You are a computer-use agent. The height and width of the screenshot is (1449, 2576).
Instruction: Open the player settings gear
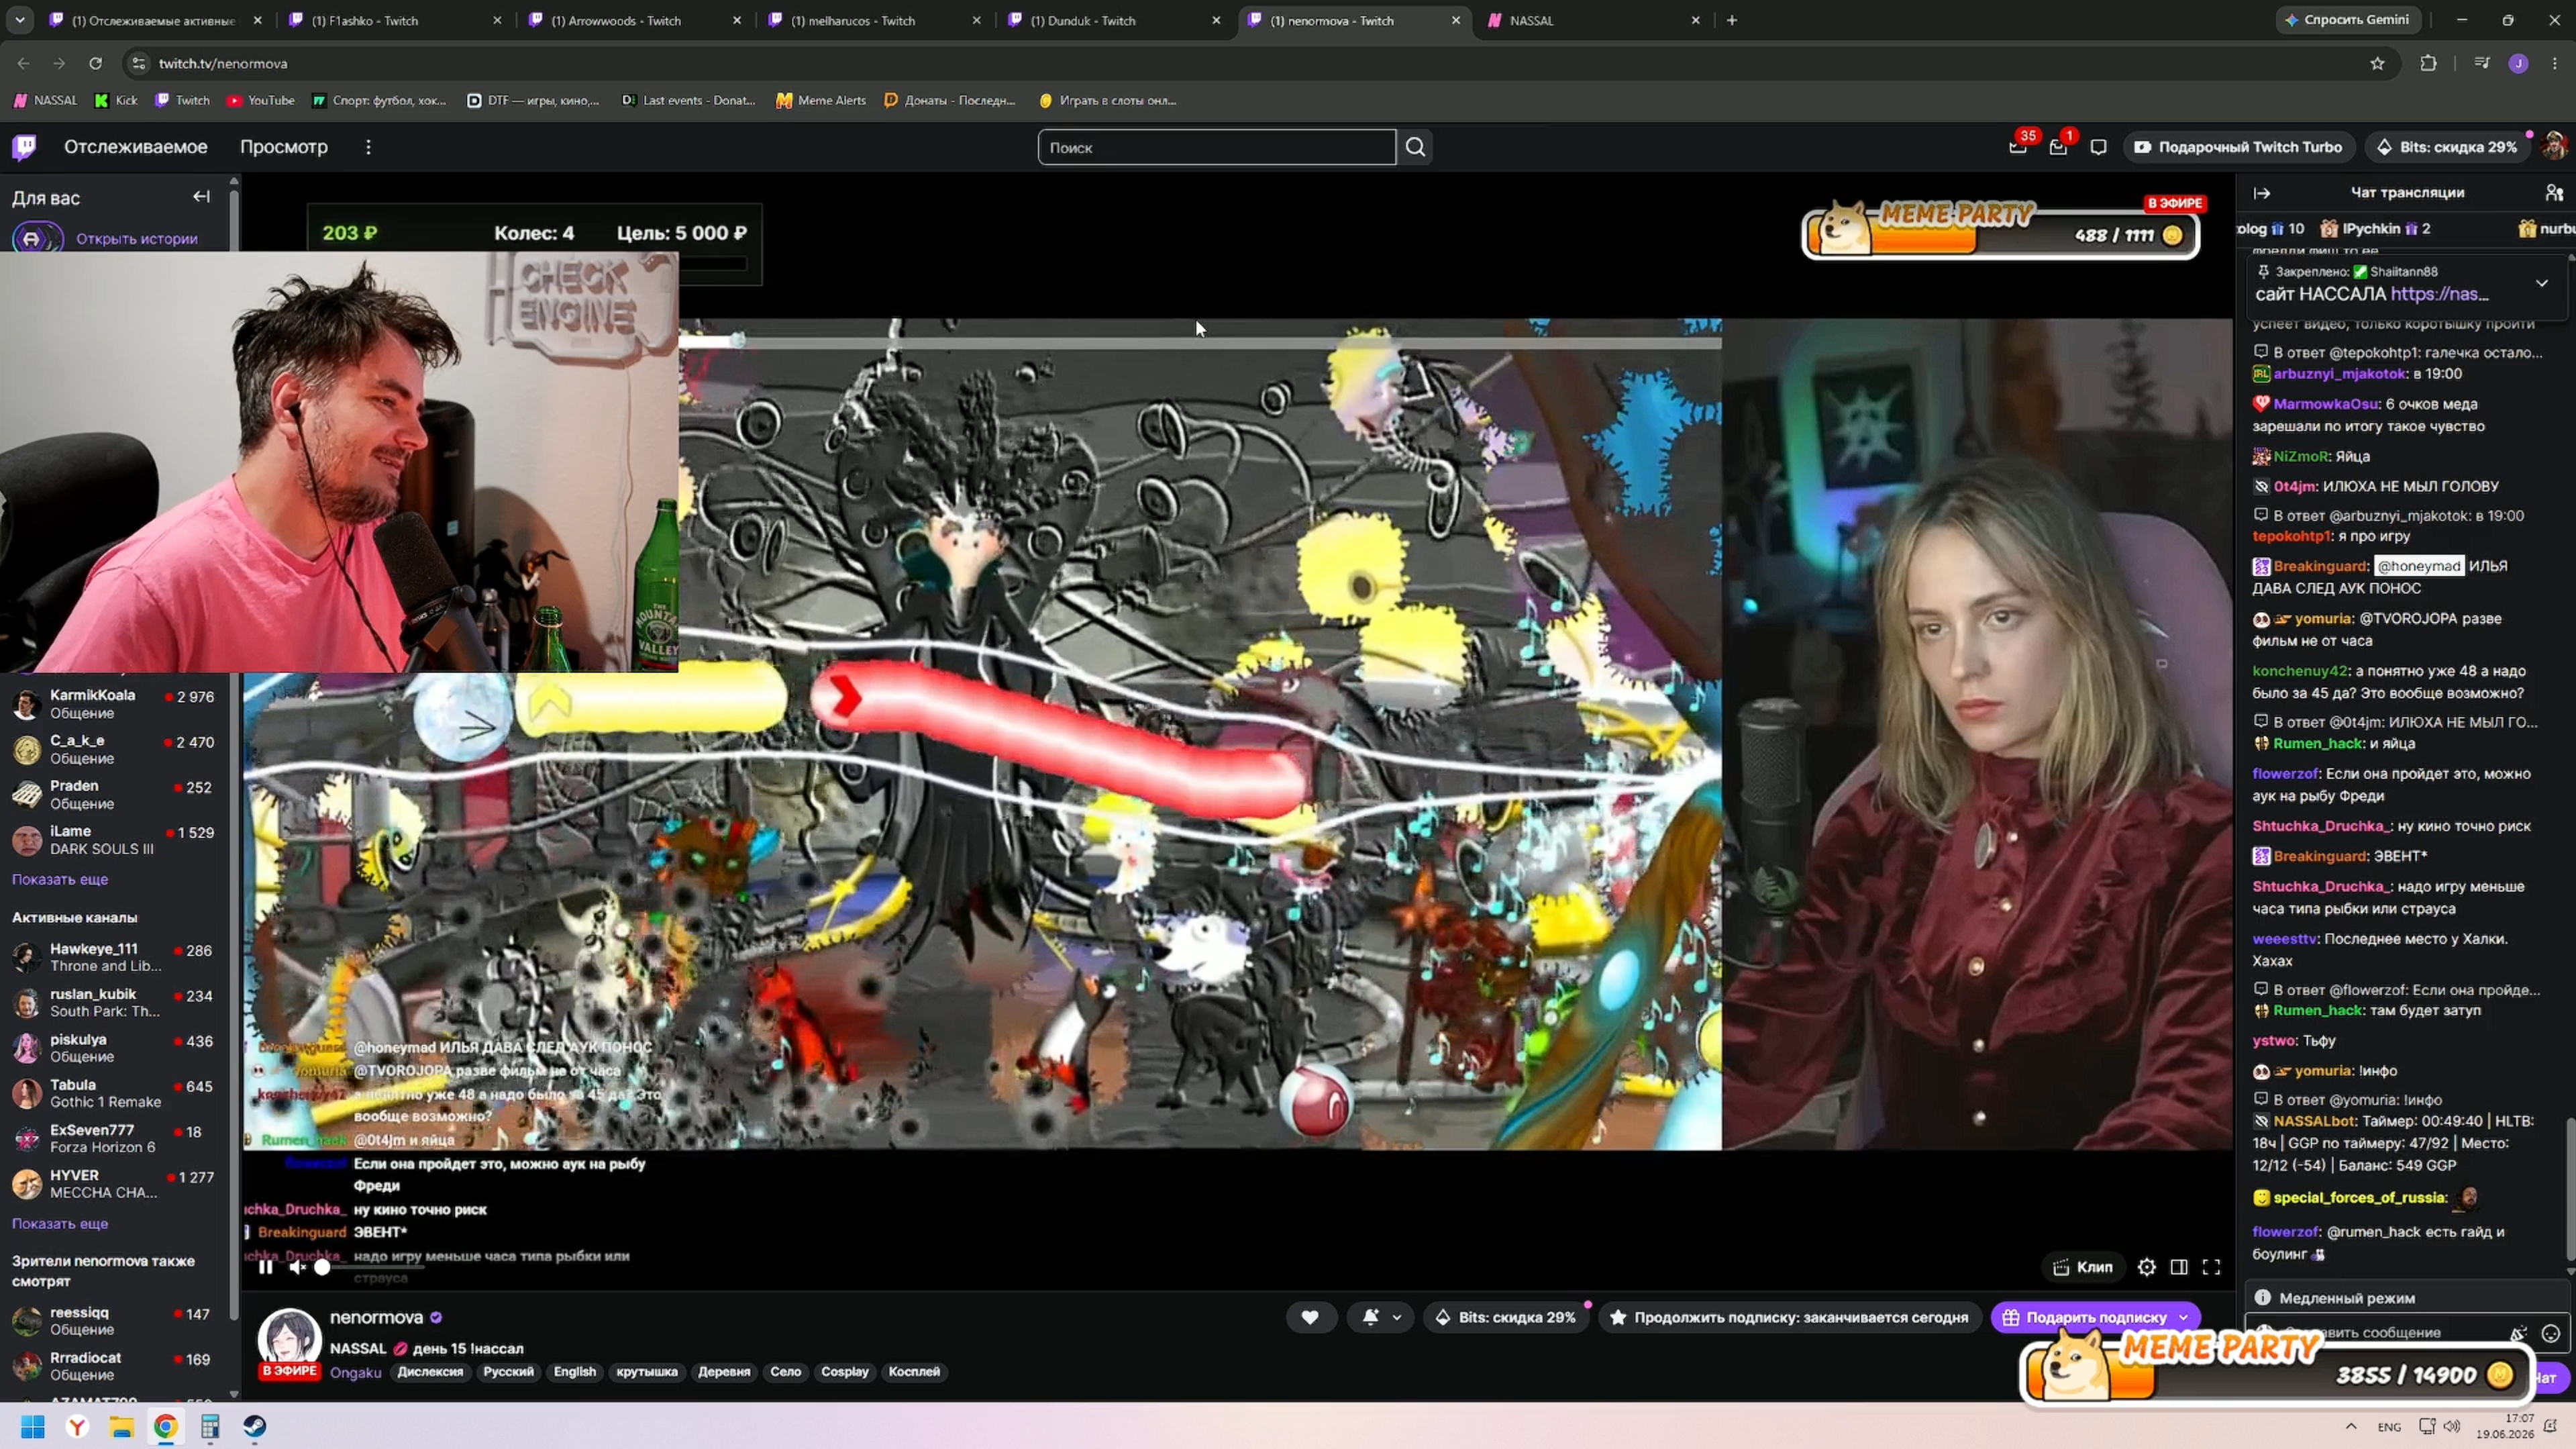(x=2146, y=1267)
